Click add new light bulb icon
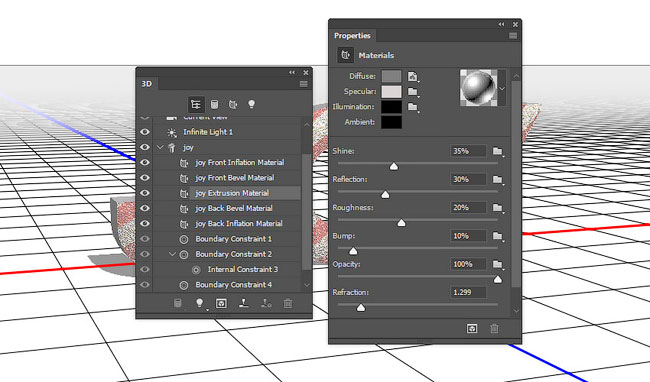650x382 pixels. (199, 303)
